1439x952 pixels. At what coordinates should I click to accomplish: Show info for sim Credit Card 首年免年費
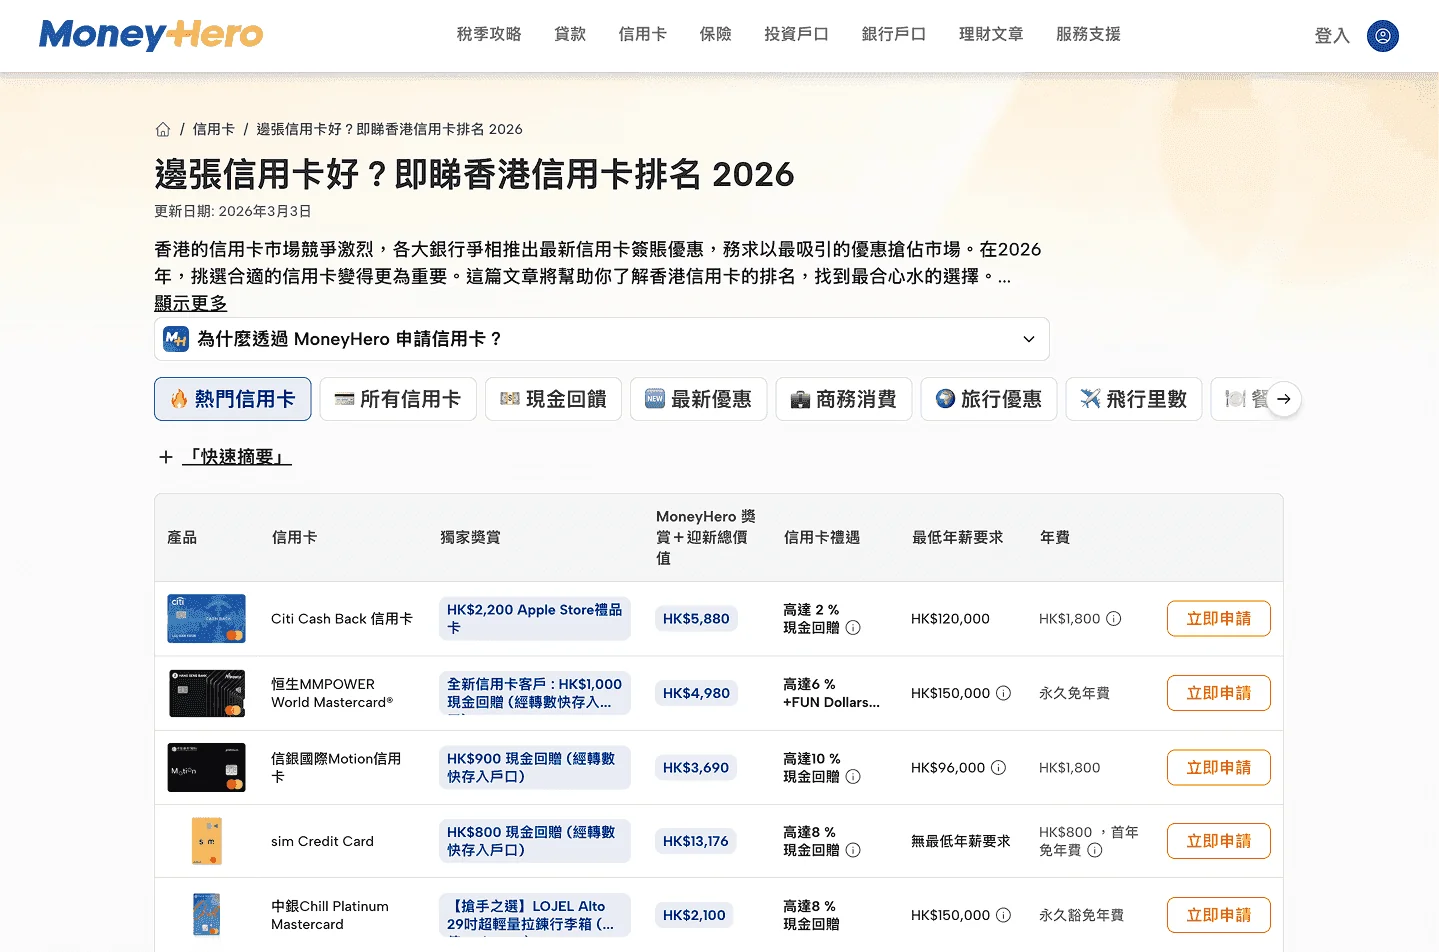pyautogui.click(x=1095, y=850)
